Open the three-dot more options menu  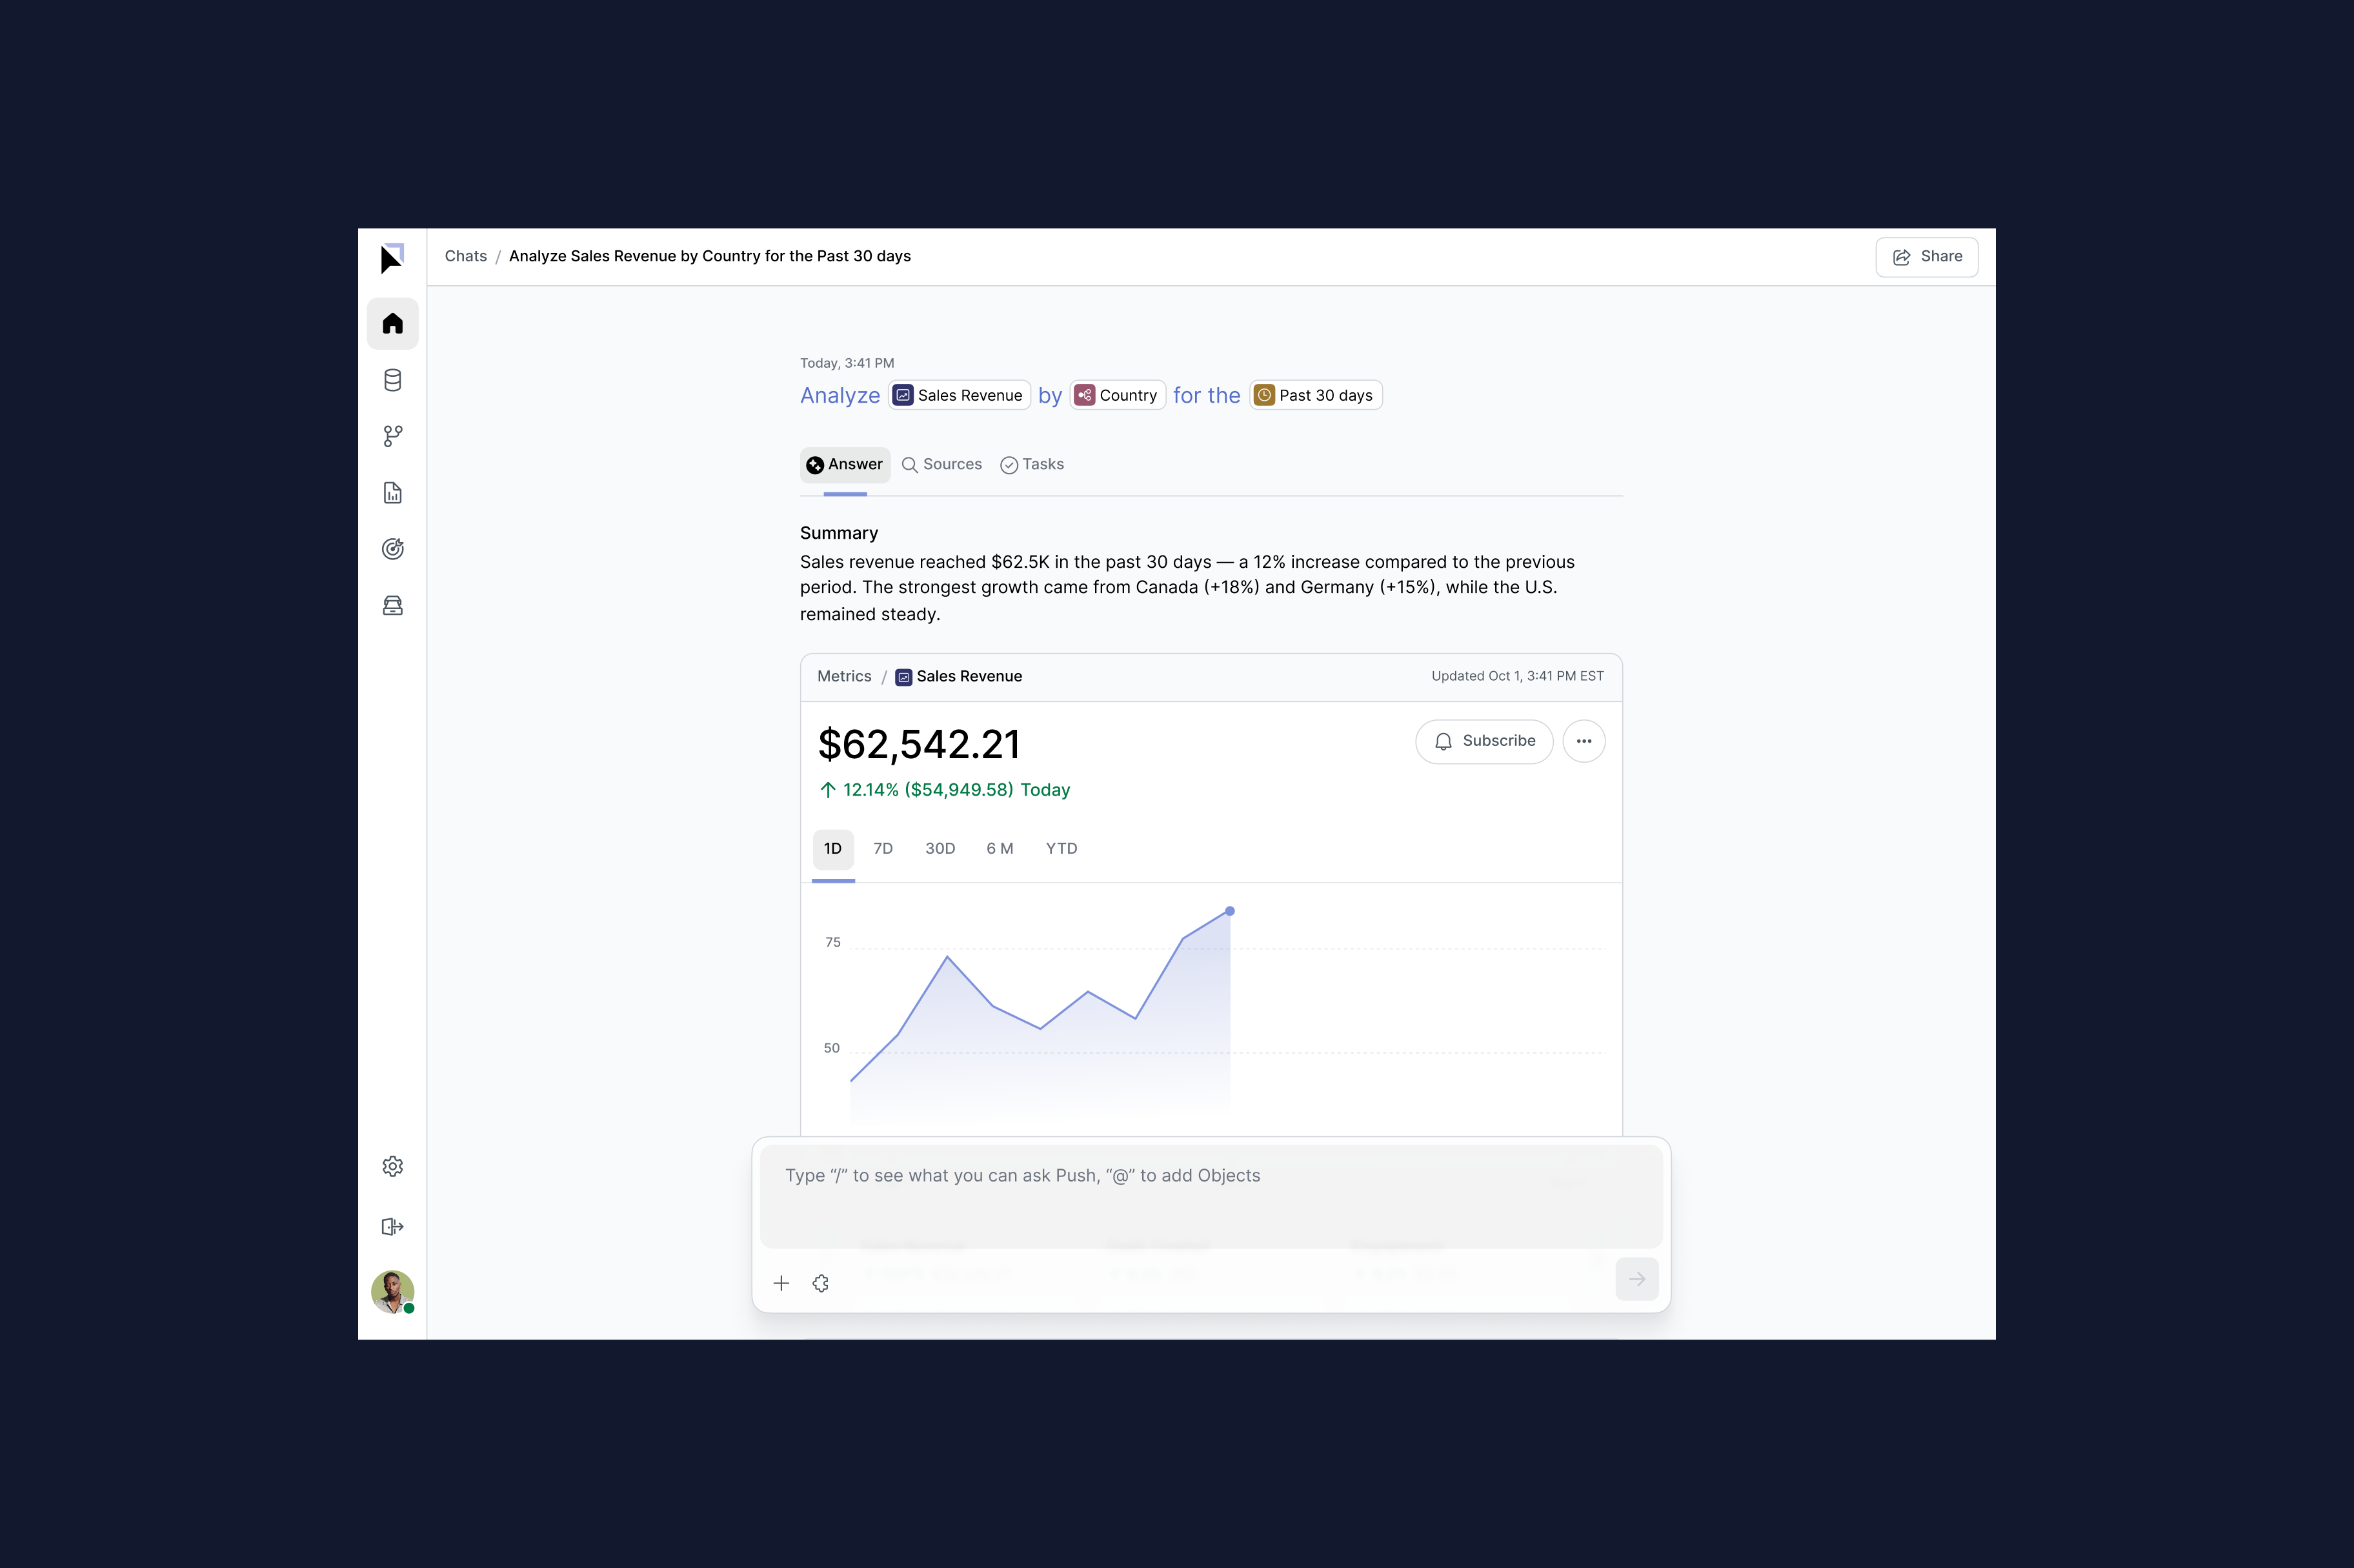1583,741
